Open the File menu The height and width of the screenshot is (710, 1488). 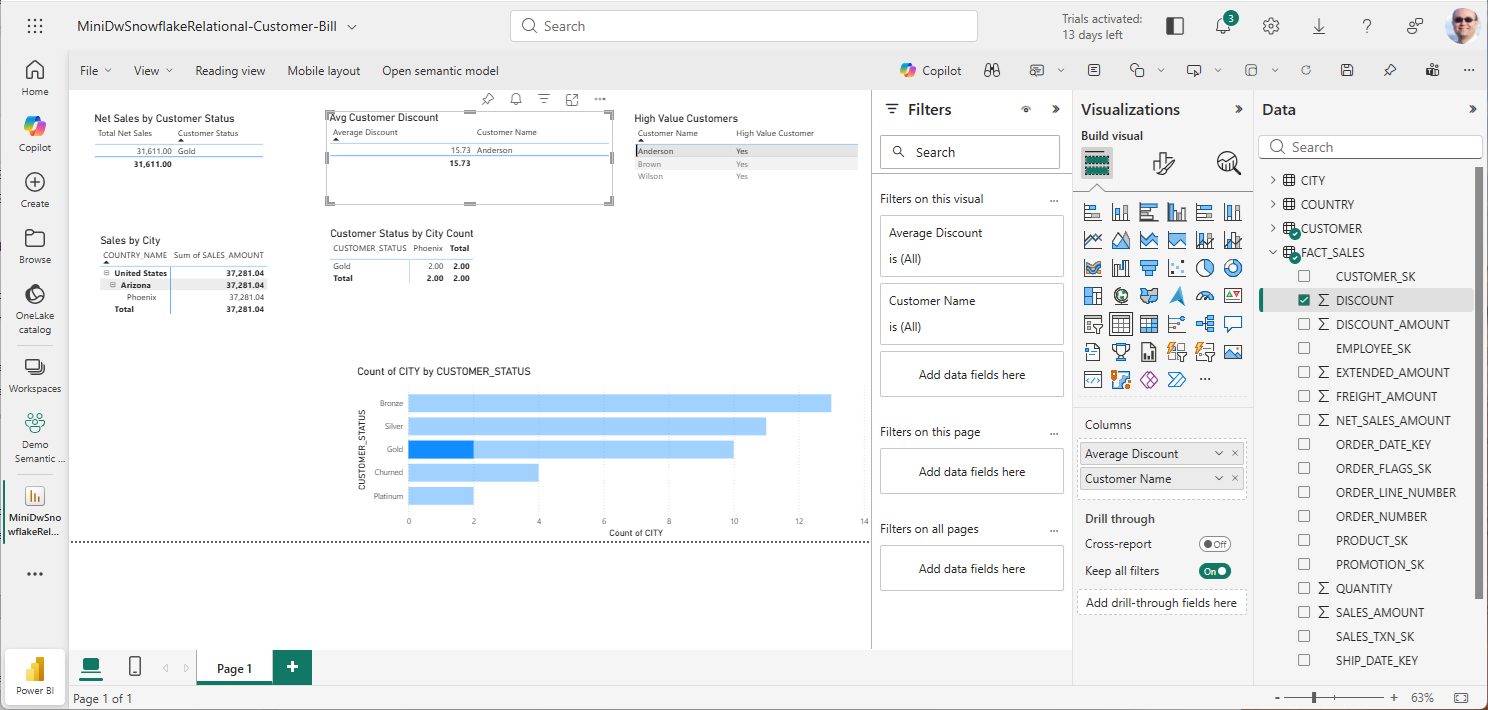coord(95,70)
